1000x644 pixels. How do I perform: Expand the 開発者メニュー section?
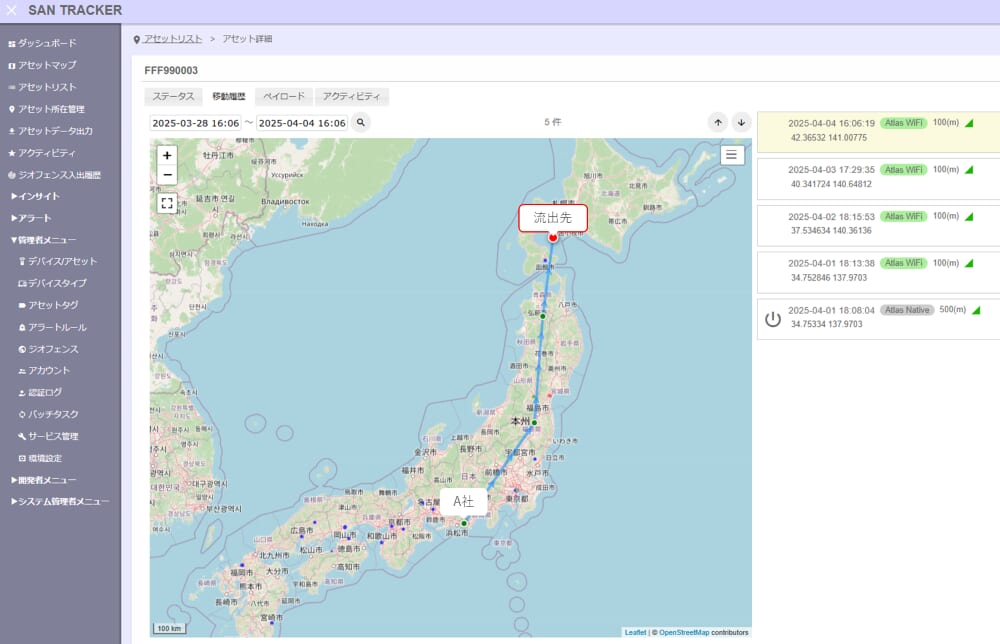tap(42, 480)
